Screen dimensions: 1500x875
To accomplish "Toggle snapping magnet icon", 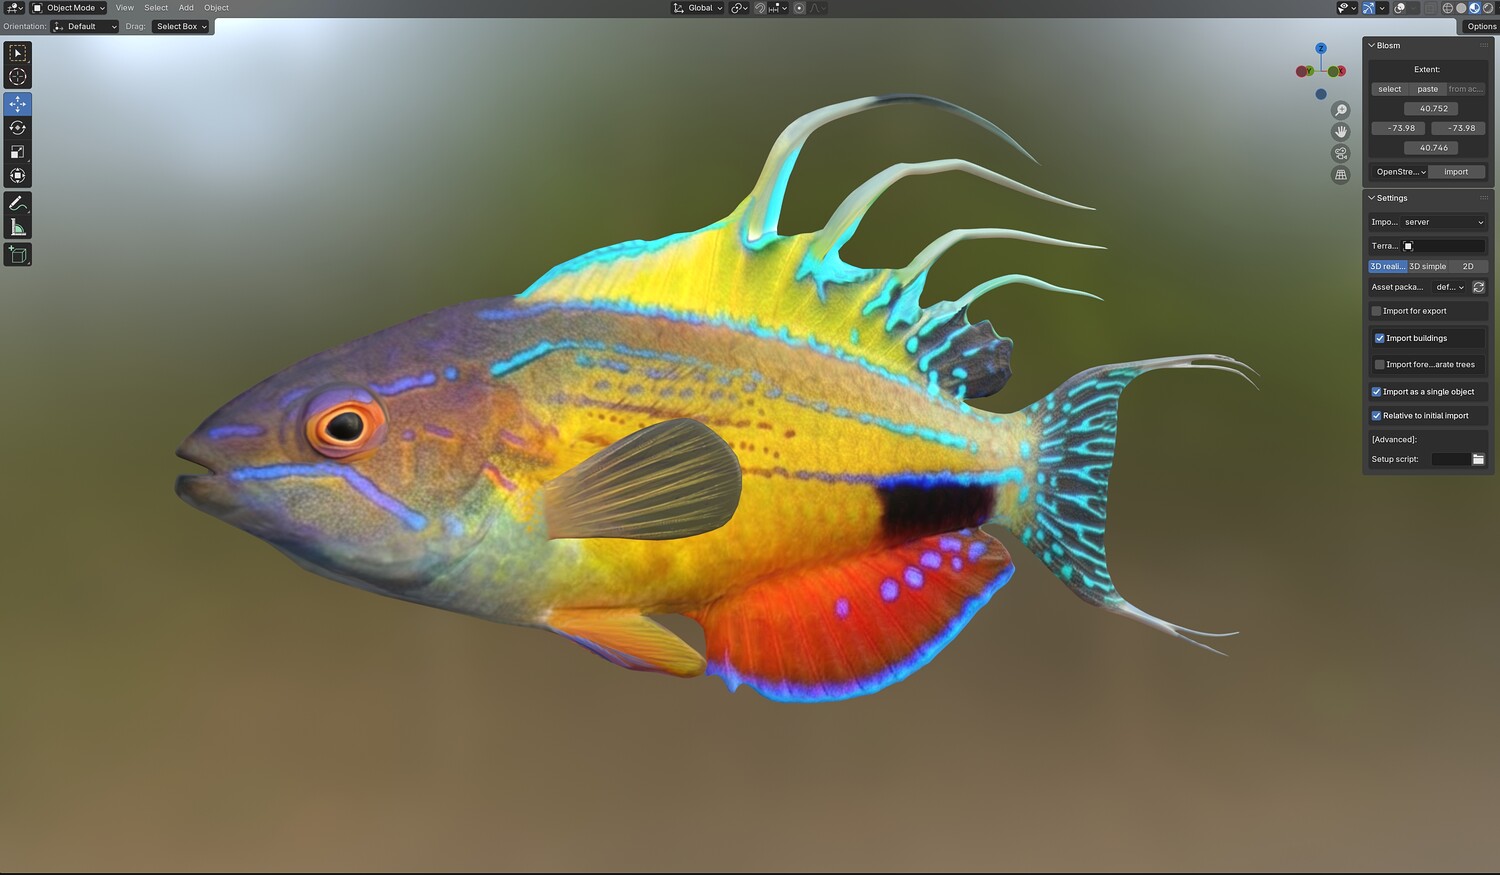I will coord(760,8).
